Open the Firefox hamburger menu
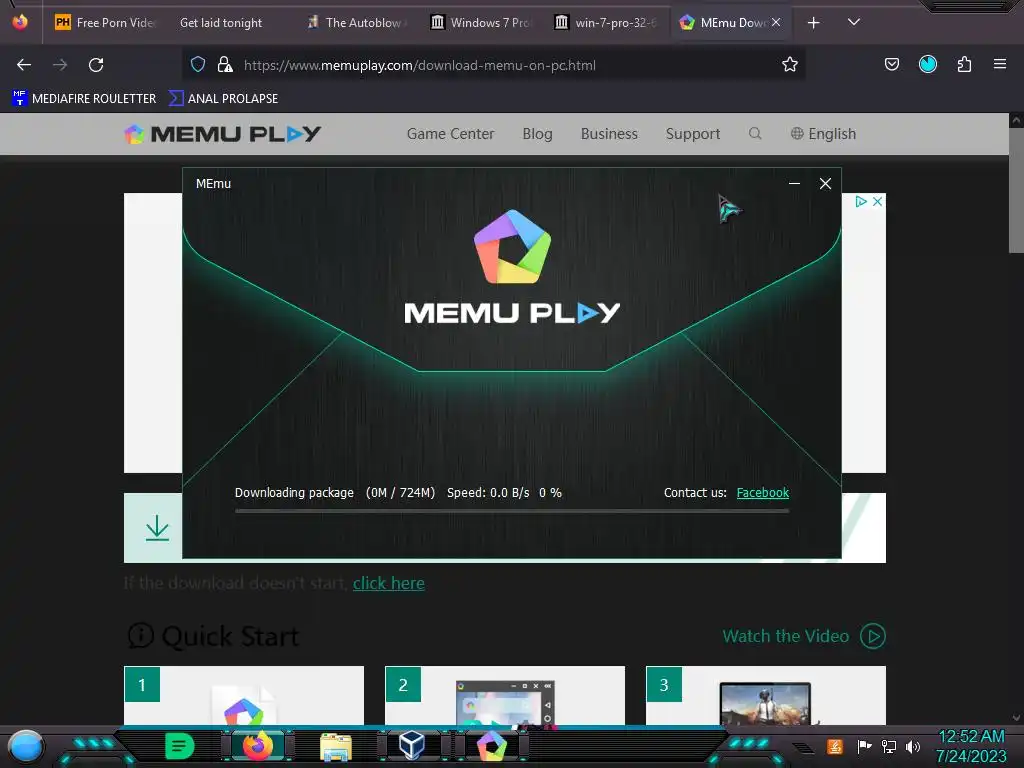This screenshot has height=768, width=1024. tap(999, 64)
